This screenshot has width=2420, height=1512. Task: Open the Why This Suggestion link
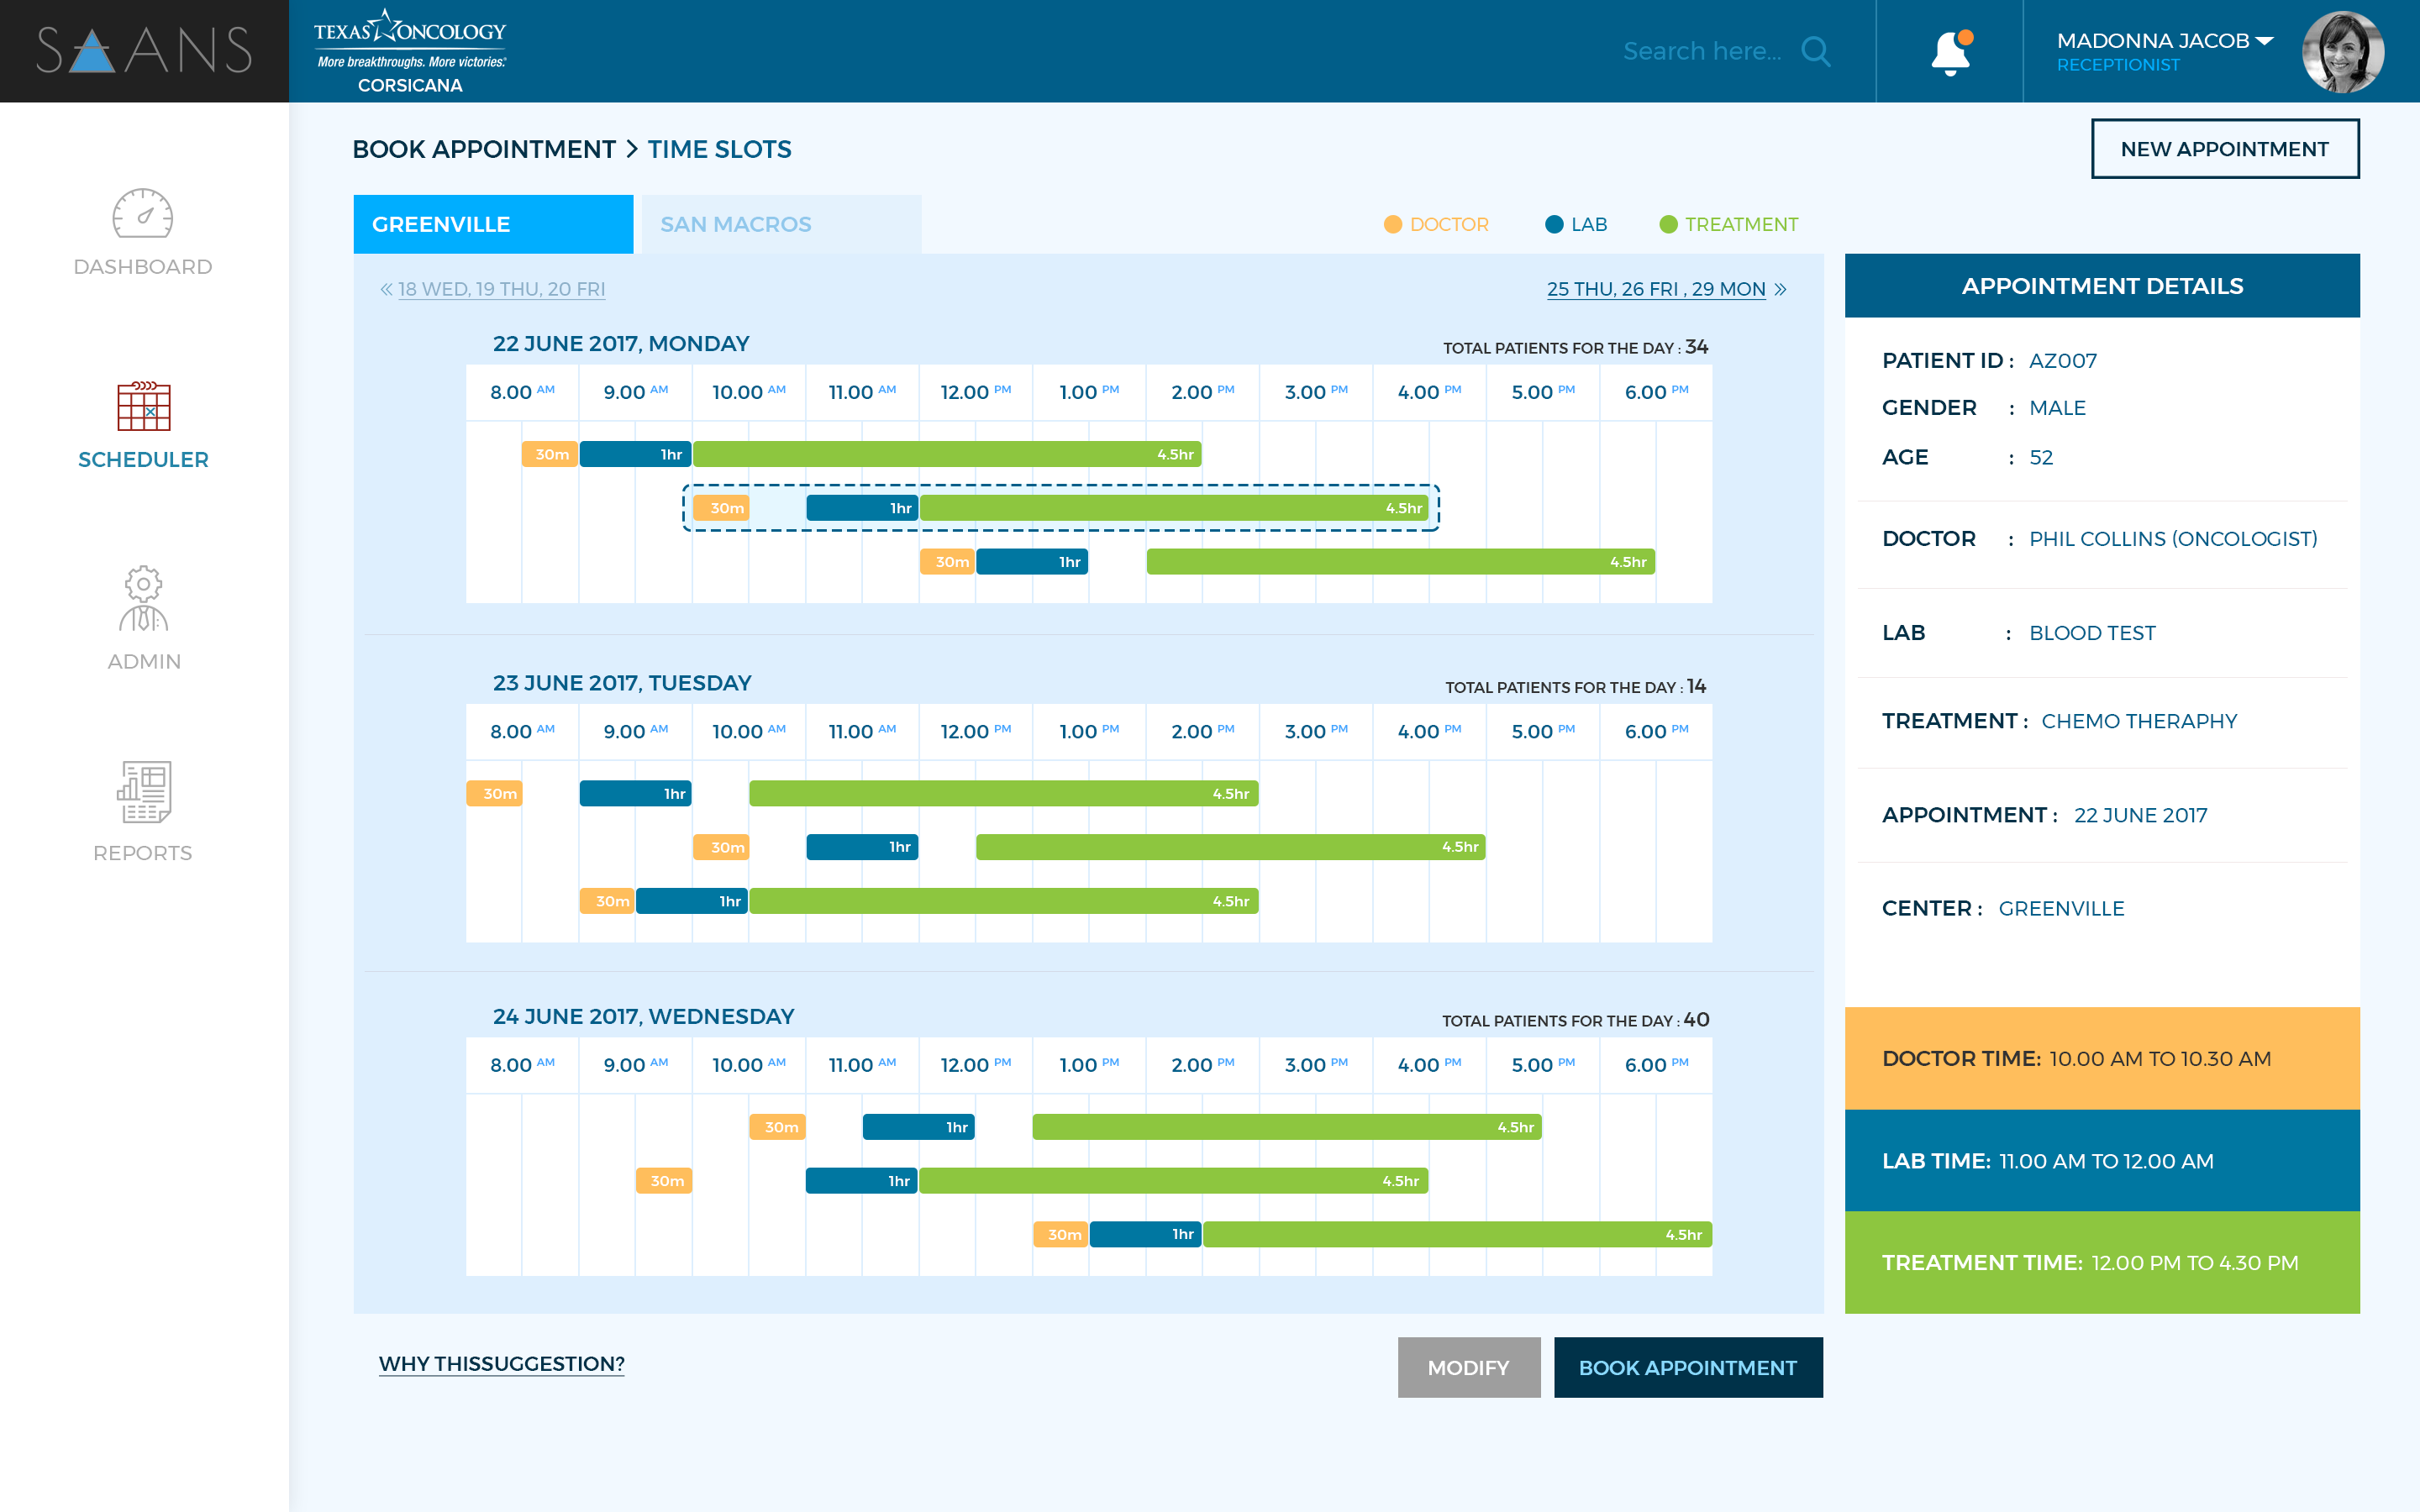pyautogui.click(x=501, y=1364)
